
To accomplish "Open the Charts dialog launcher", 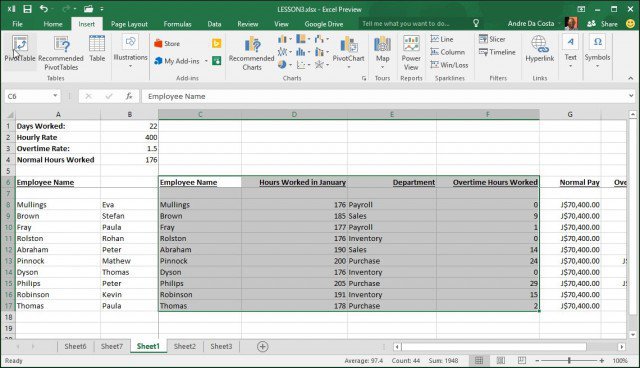I will click(364, 78).
